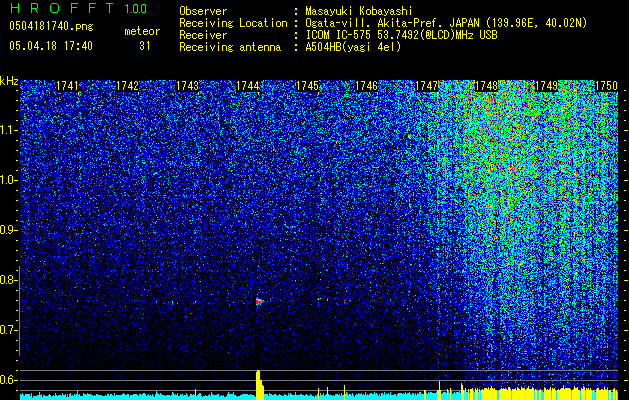Click the A504HB(yagi 4el) antenna text
Screen dimensions: 629x400
353,47
